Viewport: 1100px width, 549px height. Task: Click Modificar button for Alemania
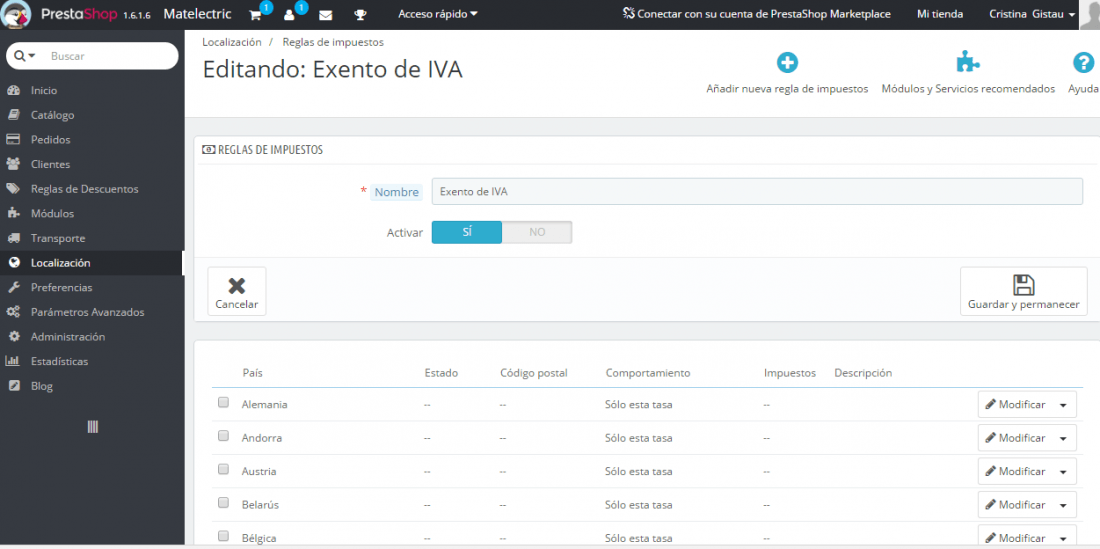point(1015,405)
